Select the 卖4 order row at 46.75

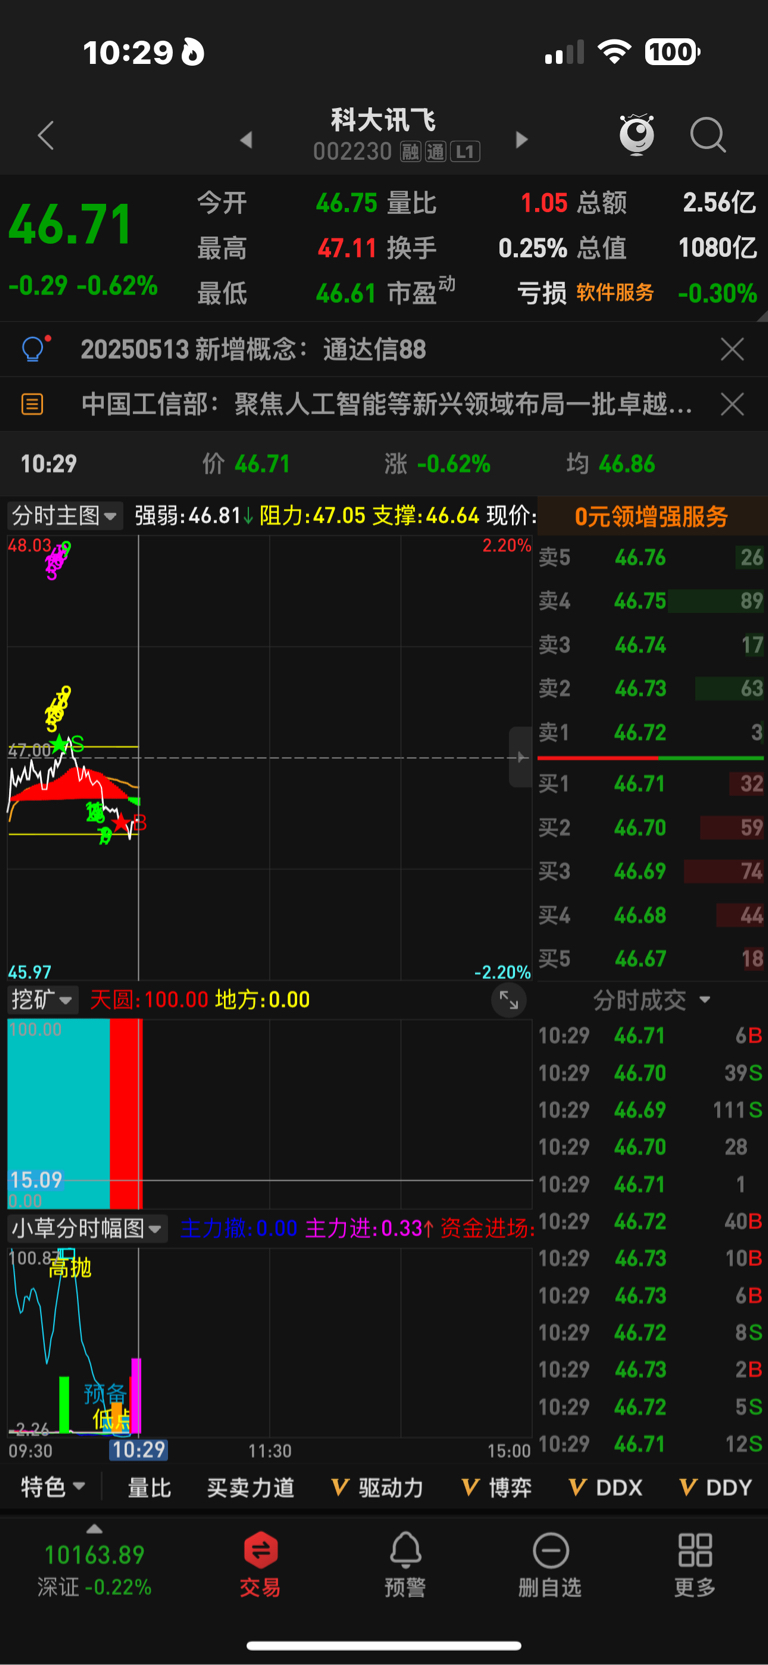point(651,601)
